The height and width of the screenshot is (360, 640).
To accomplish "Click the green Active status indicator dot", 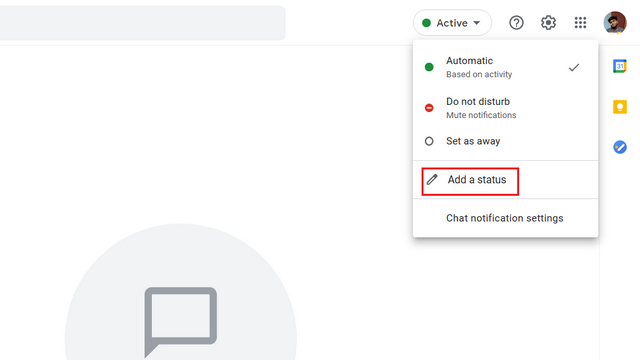I will click(x=427, y=23).
